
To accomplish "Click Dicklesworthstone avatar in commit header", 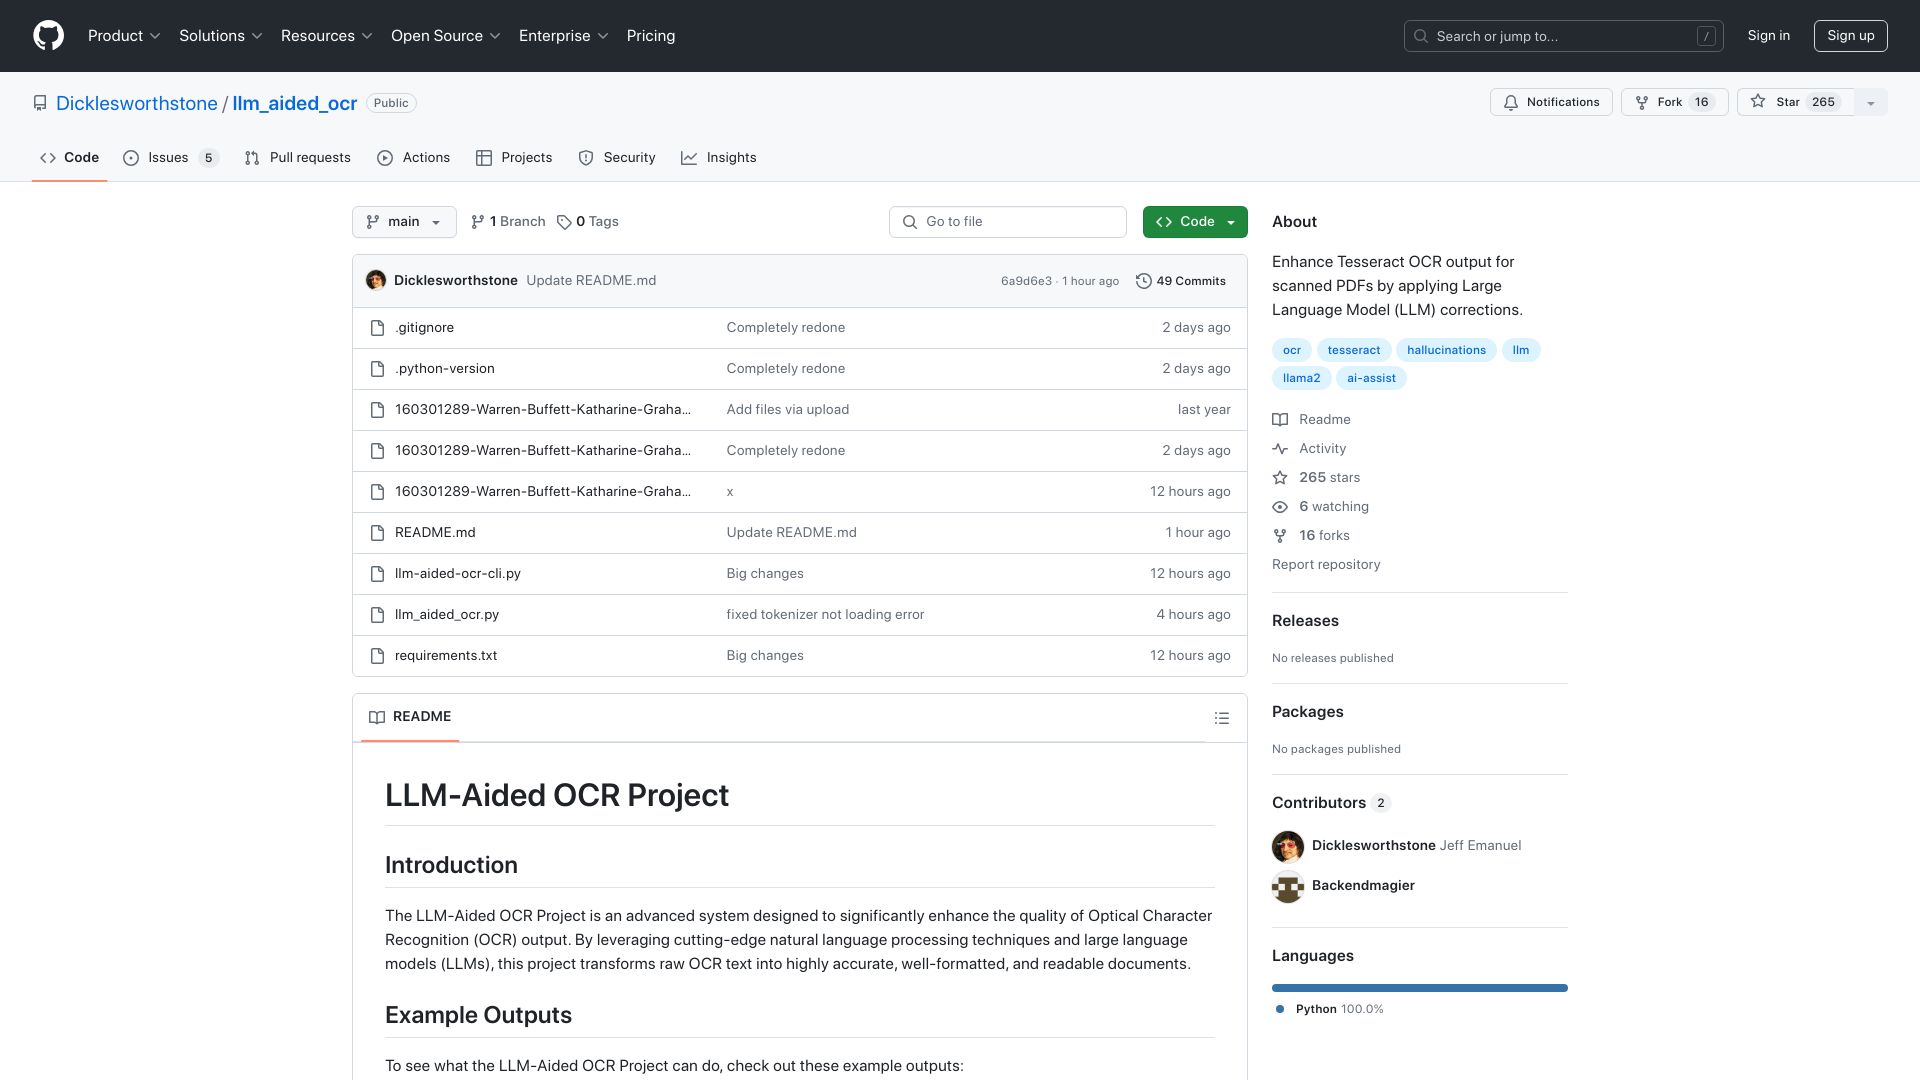I will pyautogui.click(x=376, y=281).
